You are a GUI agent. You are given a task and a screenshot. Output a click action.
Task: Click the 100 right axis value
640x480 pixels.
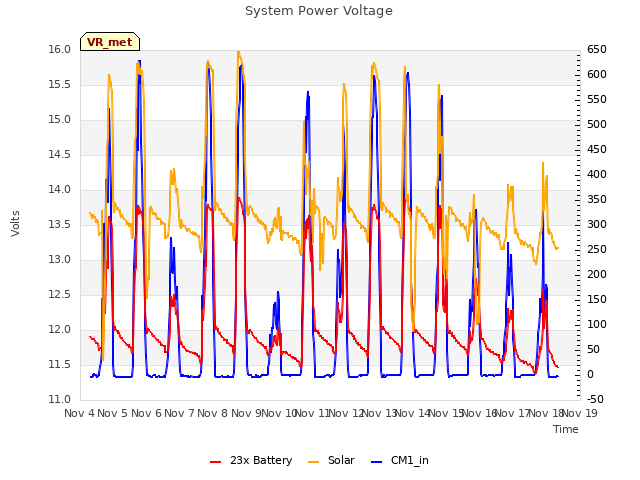597,324
